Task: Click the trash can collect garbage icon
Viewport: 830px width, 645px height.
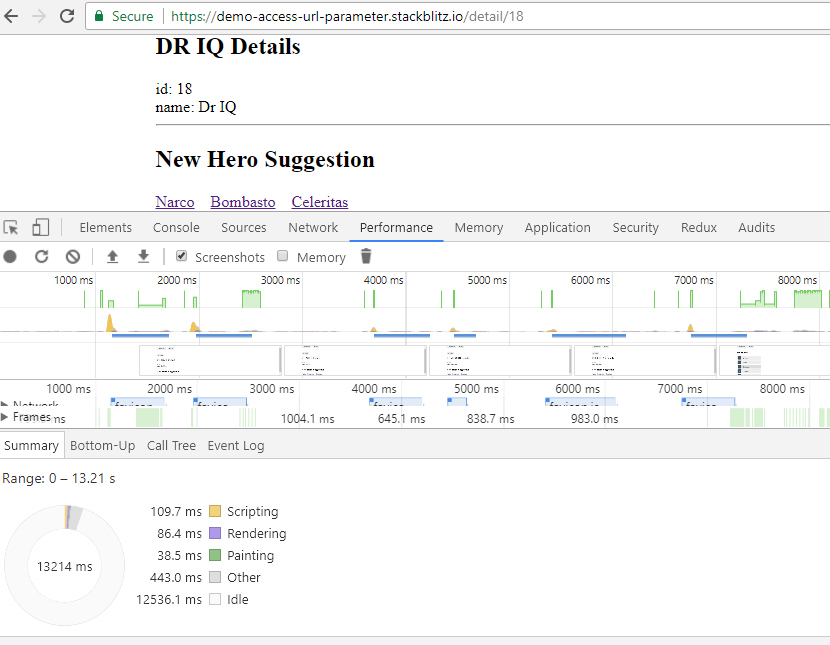Action: point(366,257)
